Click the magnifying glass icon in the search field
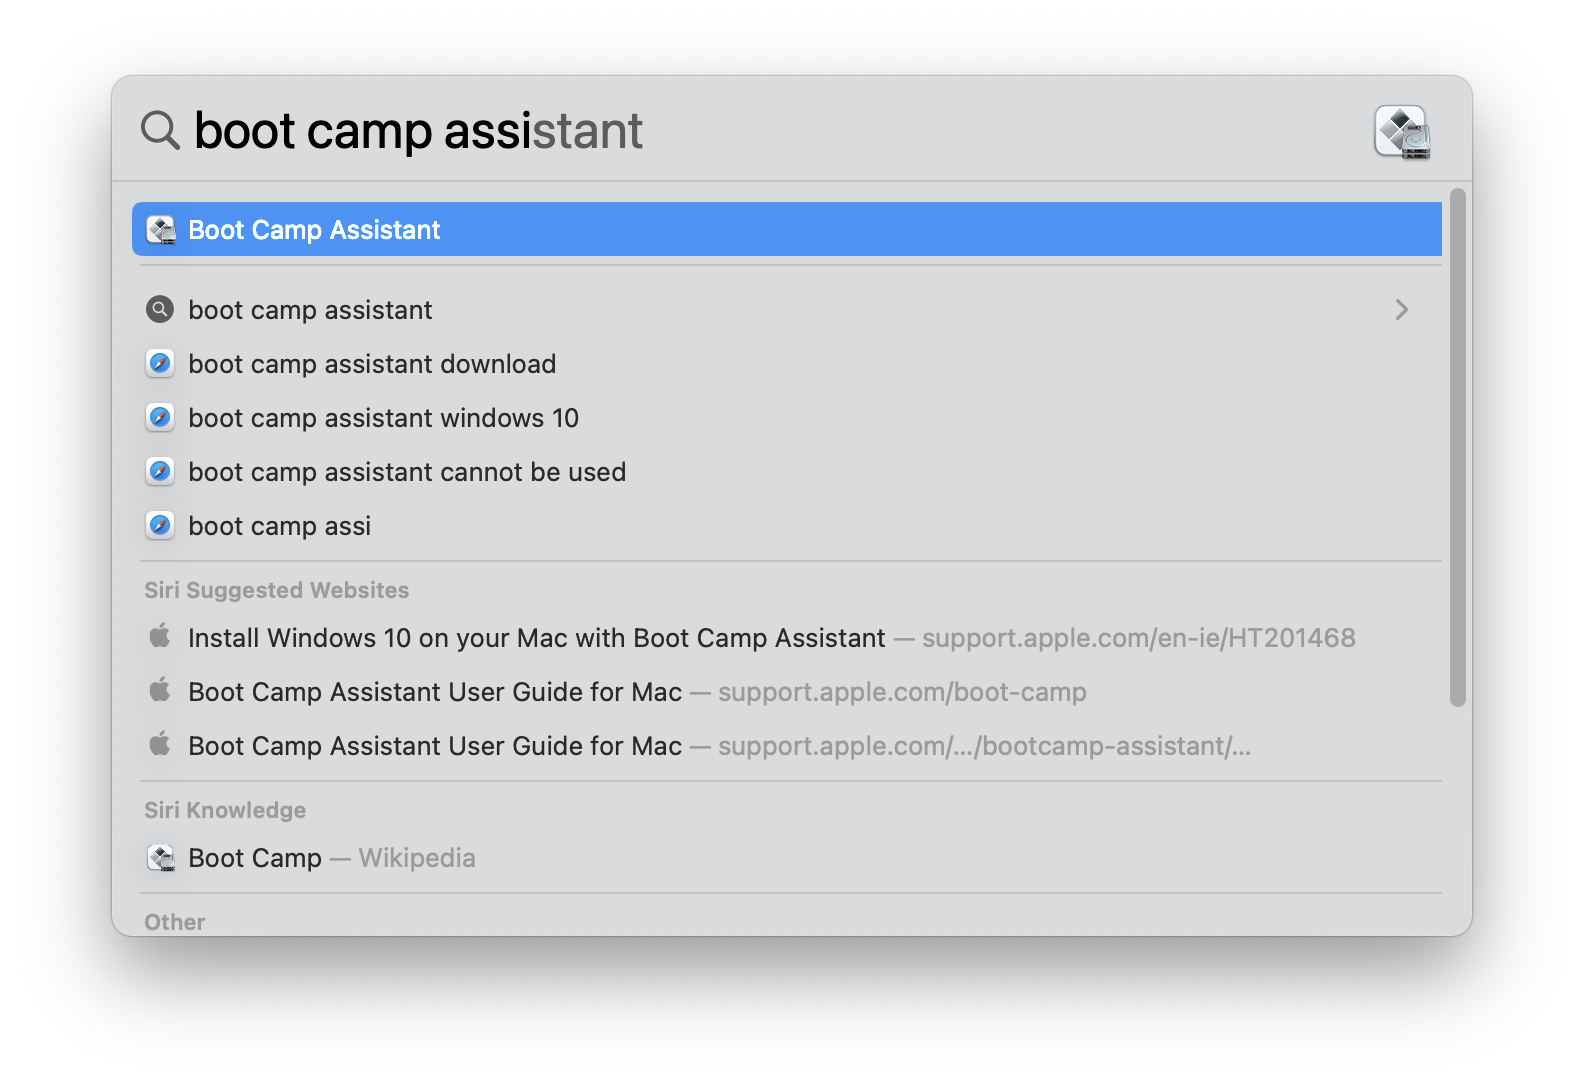The height and width of the screenshot is (1084, 1584). point(159,130)
